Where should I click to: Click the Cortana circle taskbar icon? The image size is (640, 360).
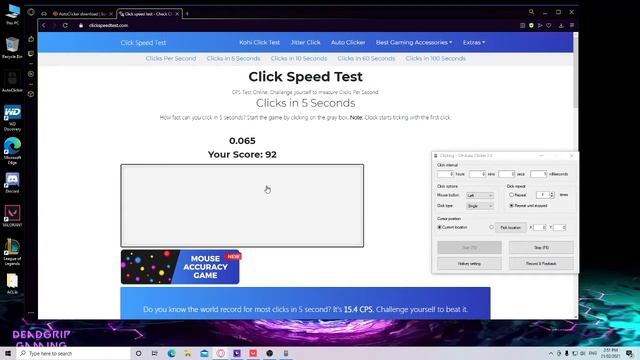coord(138,353)
